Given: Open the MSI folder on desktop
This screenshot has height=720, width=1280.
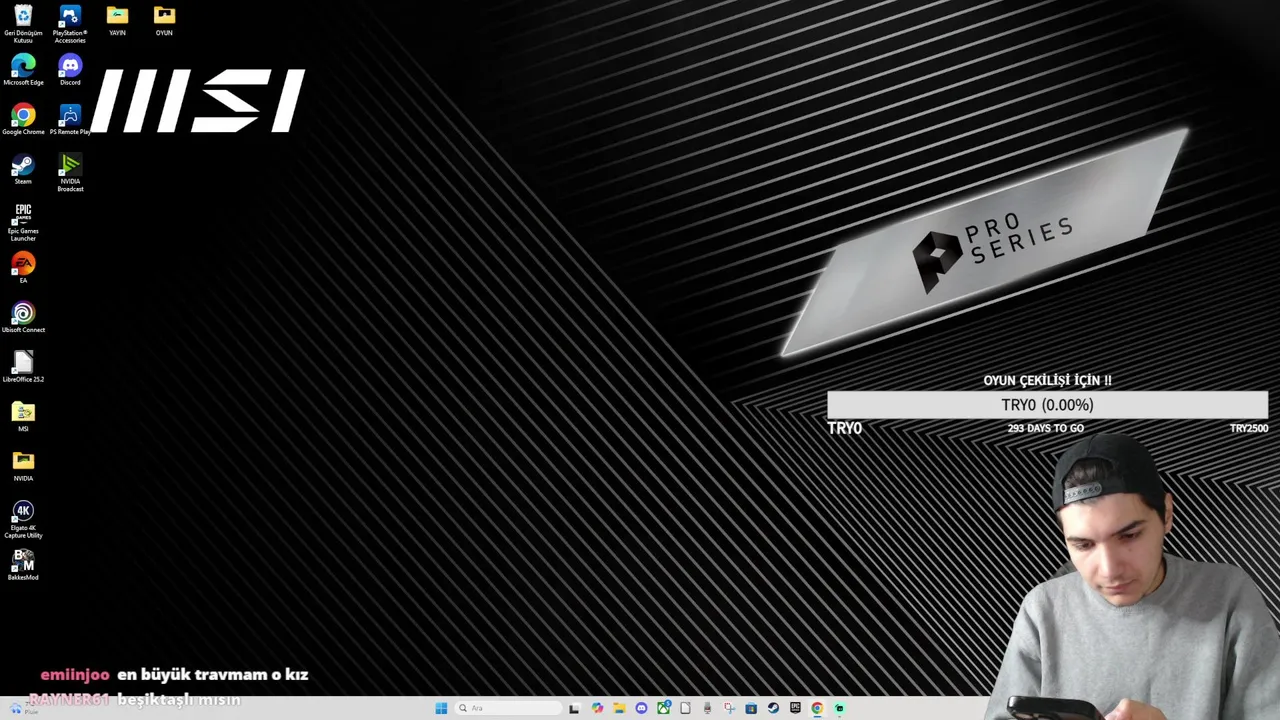Looking at the screenshot, I should pyautogui.click(x=23, y=417).
